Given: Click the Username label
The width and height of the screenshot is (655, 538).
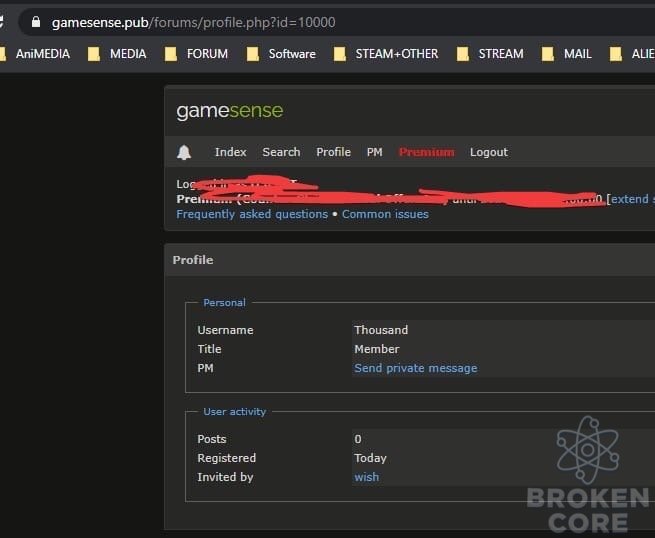Looking at the screenshot, I should pyautogui.click(x=225, y=330).
